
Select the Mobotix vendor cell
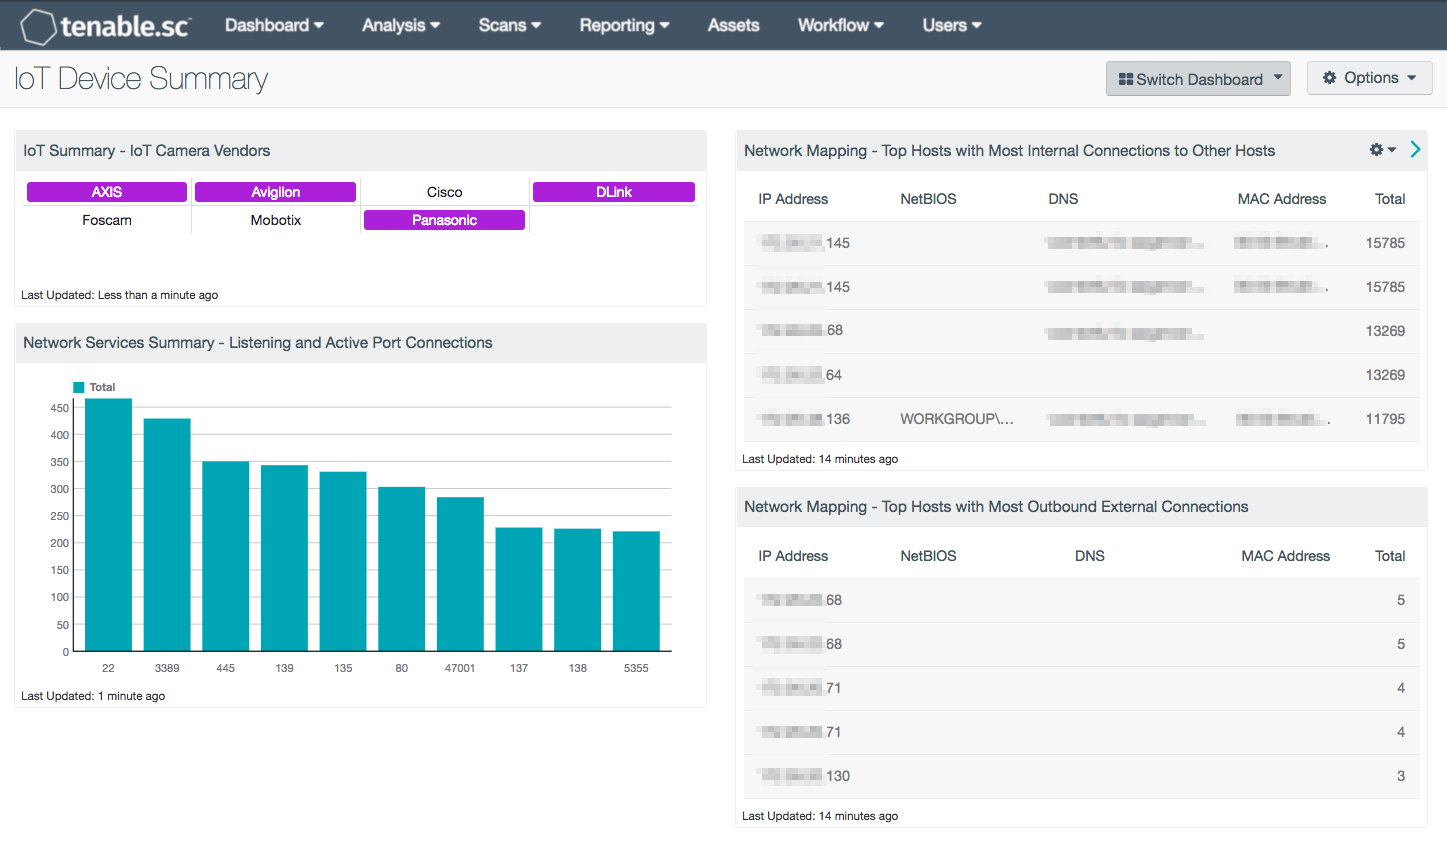click(275, 220)
